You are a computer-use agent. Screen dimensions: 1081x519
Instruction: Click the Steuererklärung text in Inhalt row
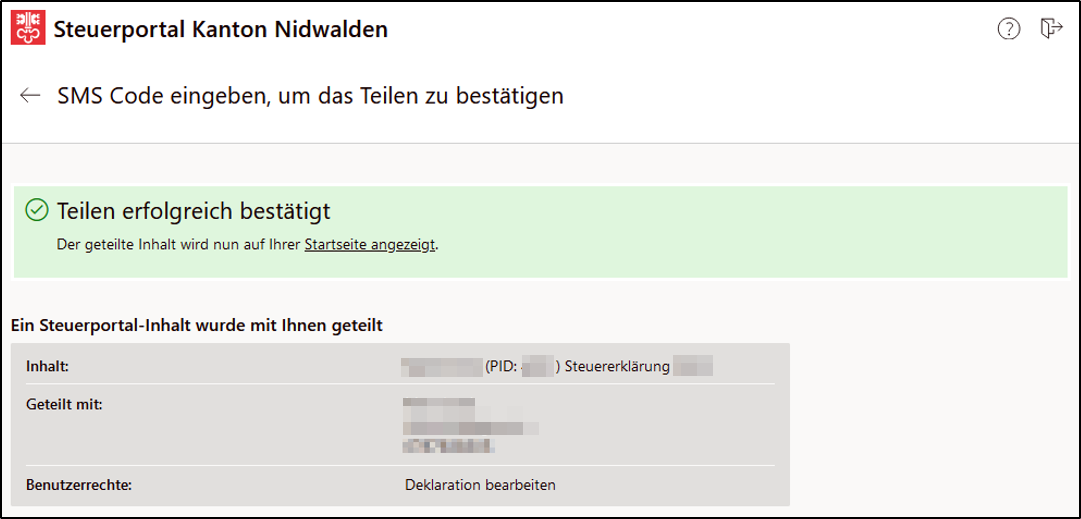tap(617, 367)
